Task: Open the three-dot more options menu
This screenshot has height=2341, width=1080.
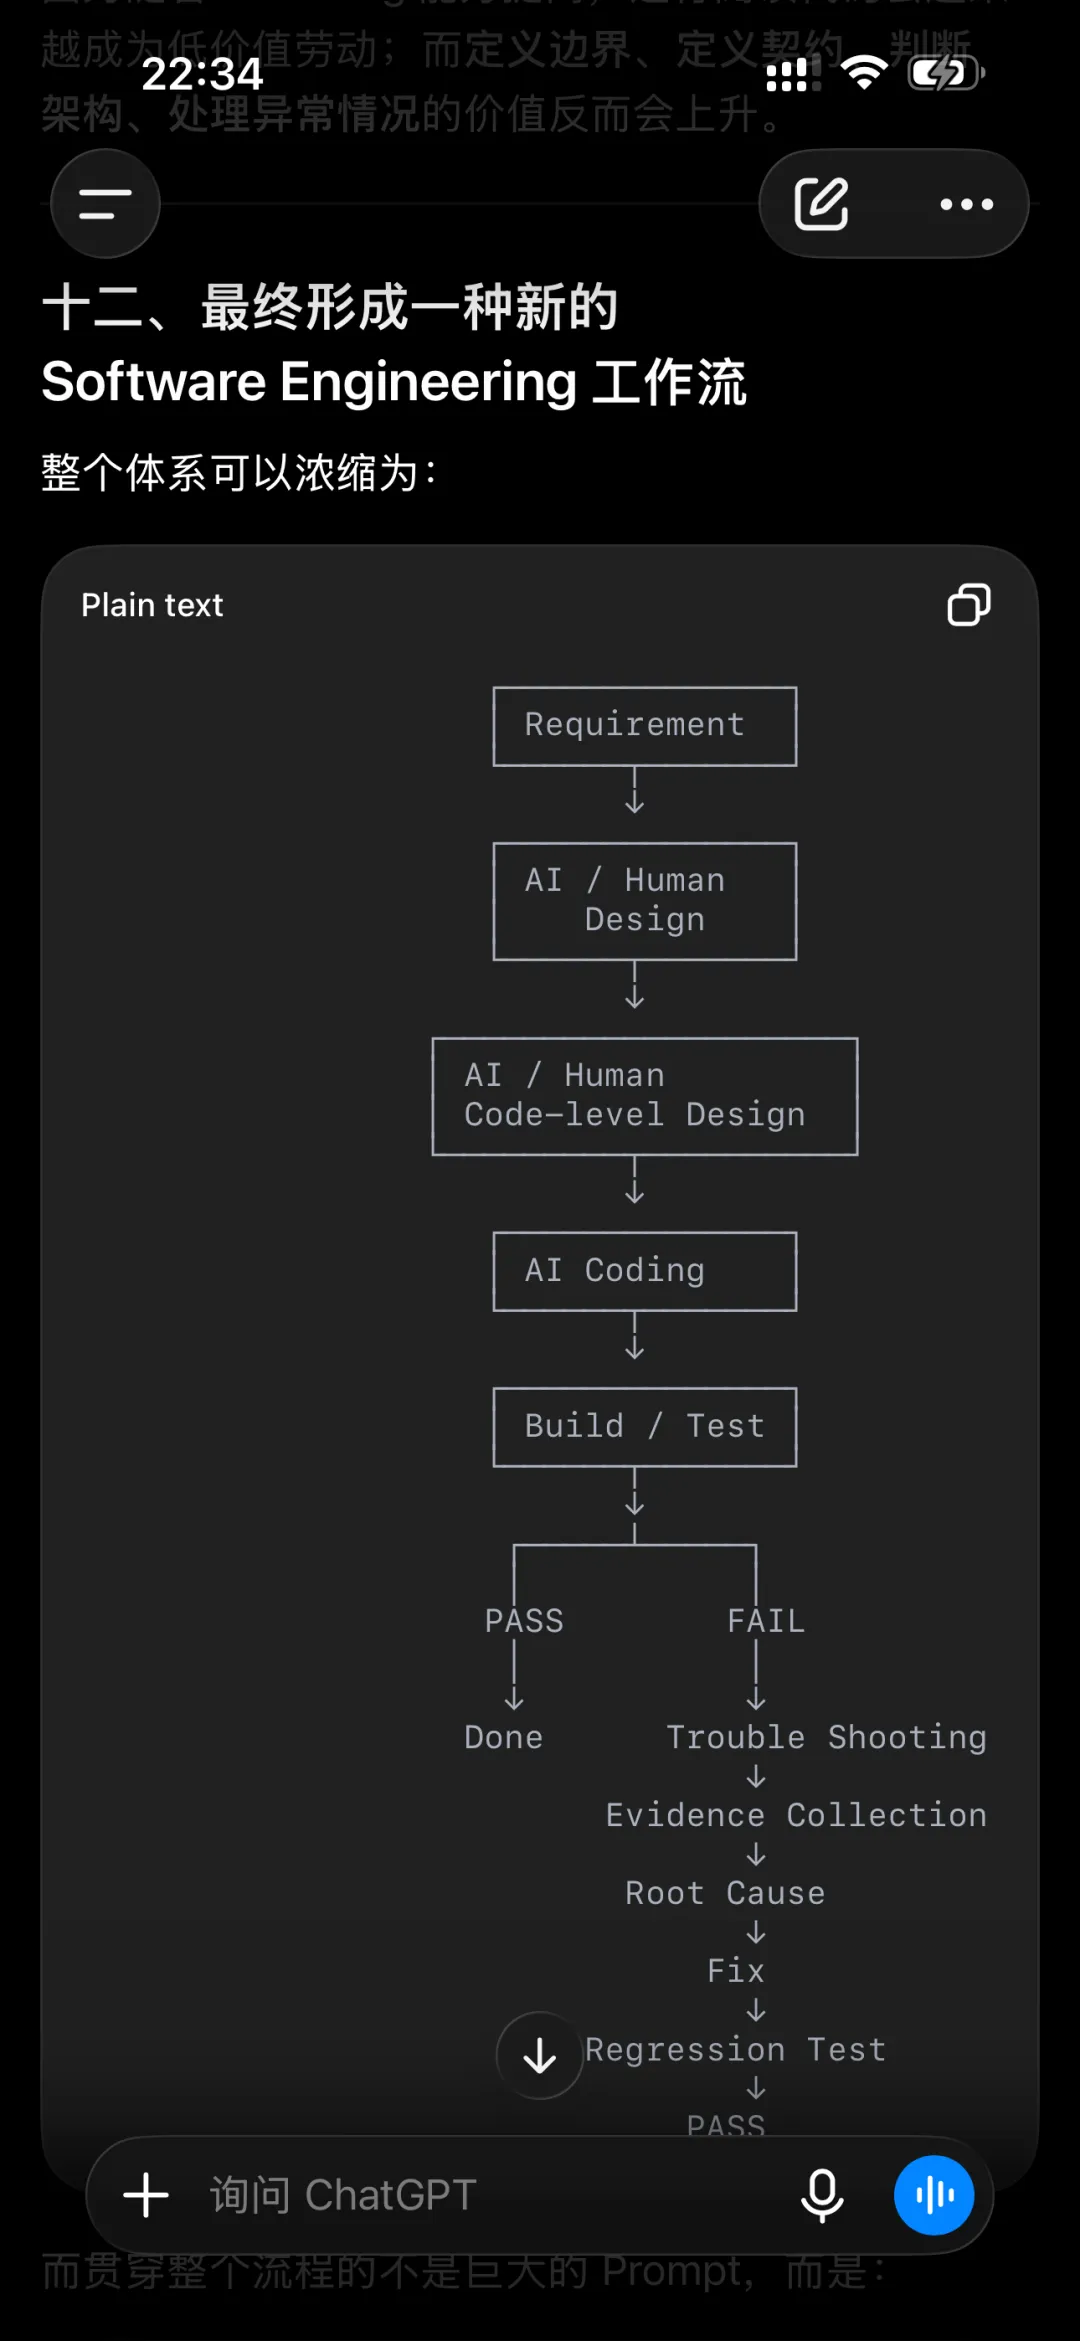Action: [x=966, y=204]
